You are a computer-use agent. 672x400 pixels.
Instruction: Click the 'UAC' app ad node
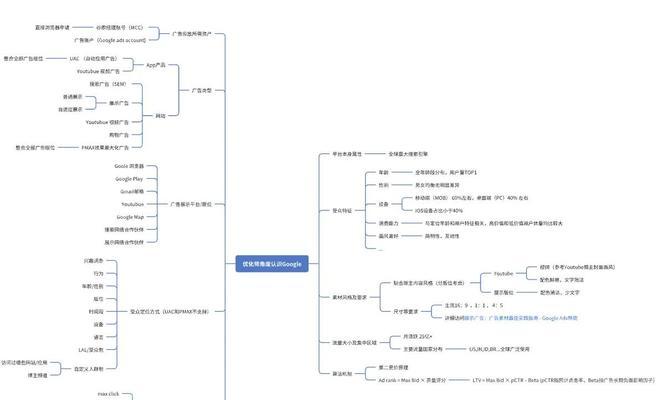coord(93,58)
